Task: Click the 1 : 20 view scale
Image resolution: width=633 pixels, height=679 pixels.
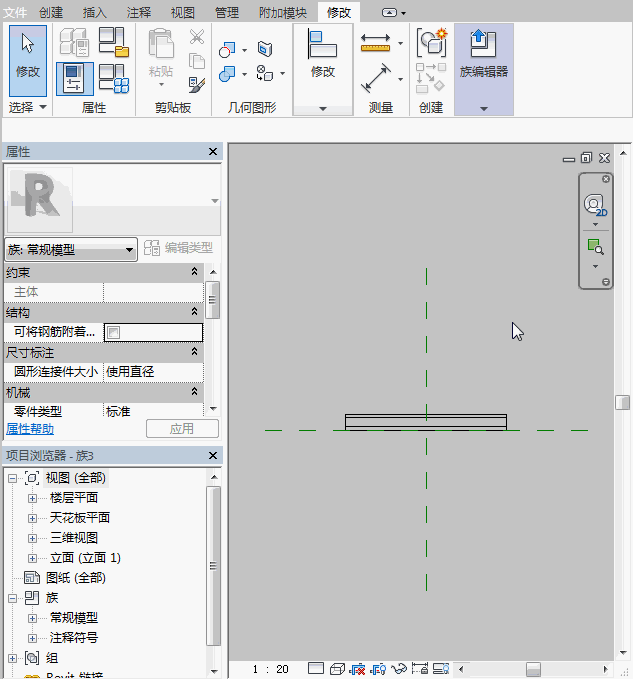Action: pyautogui.click(x=270, y=668)
